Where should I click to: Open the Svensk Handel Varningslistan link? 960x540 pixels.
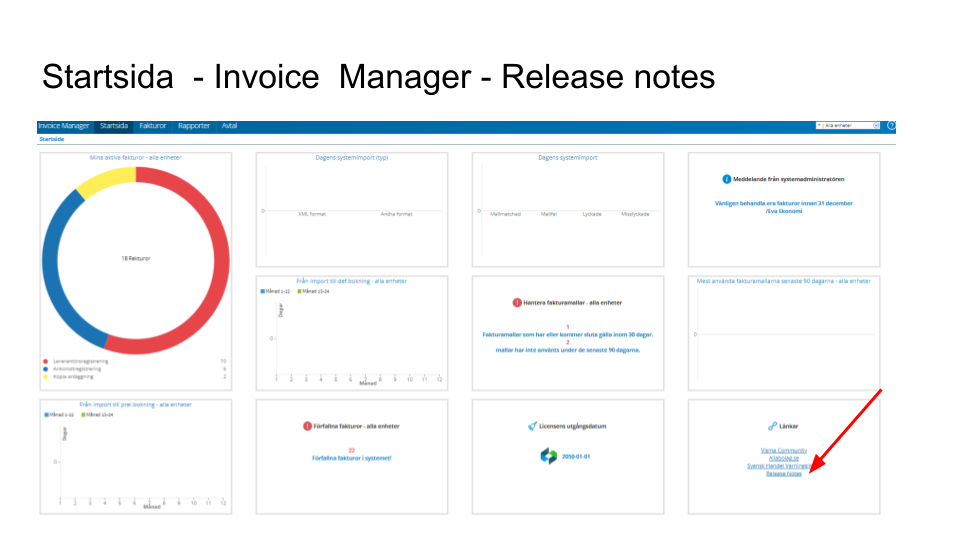pos(779,466)
